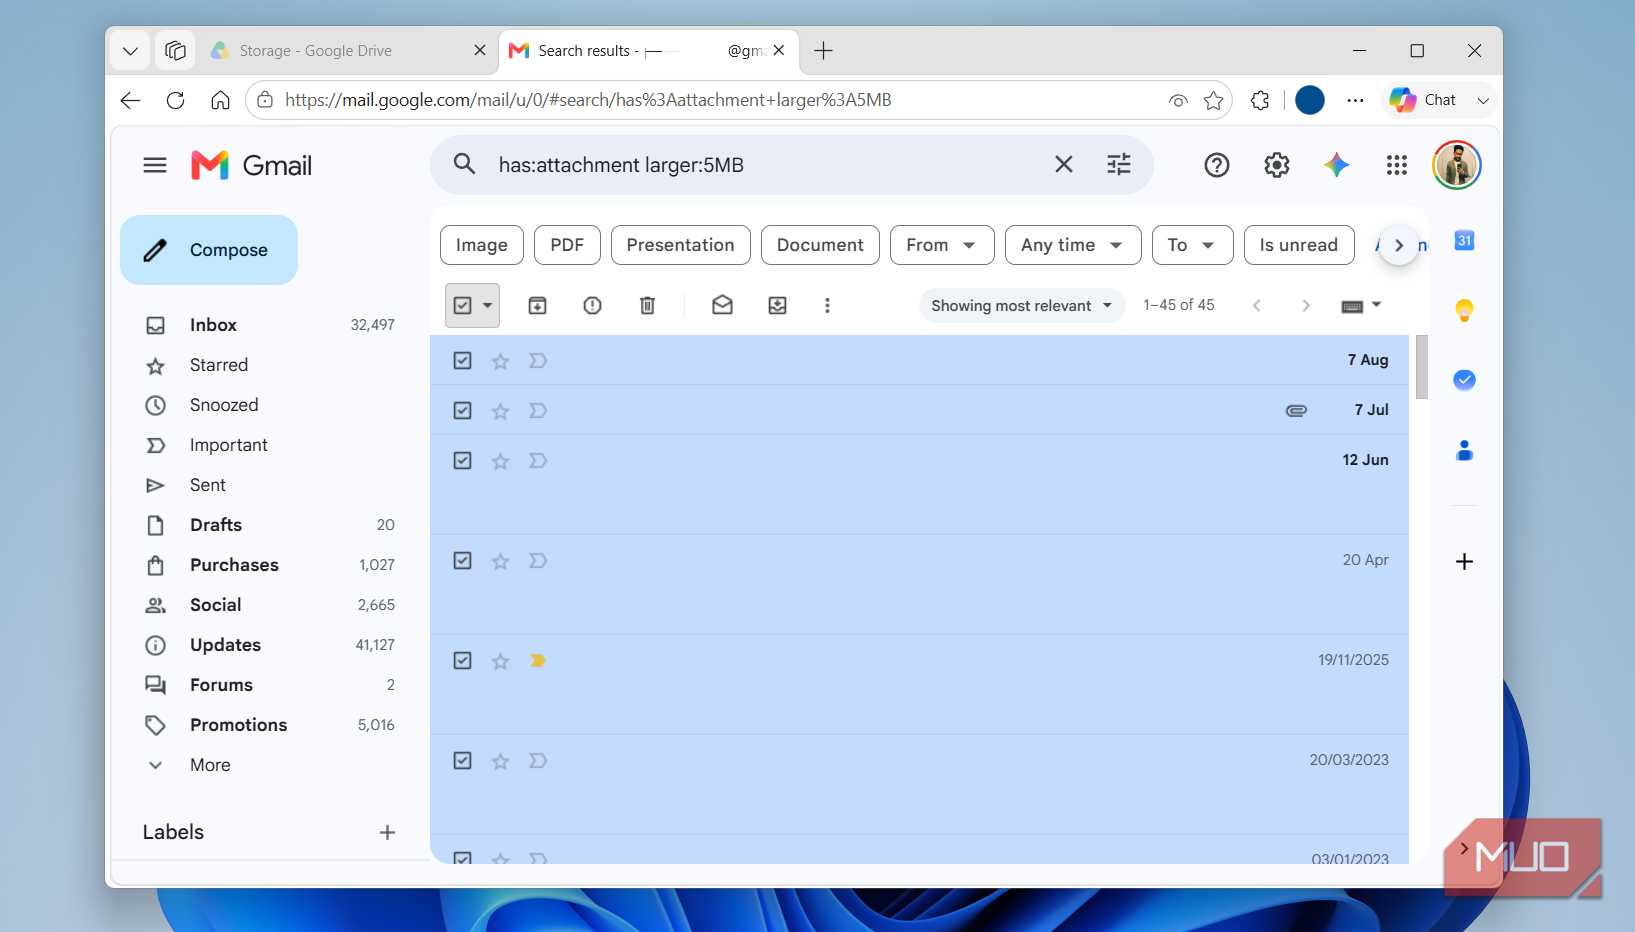Uncheck the 20 Apr email checkbox
The height and width of the screenshot is (932, 1635).
coord(463,561)
